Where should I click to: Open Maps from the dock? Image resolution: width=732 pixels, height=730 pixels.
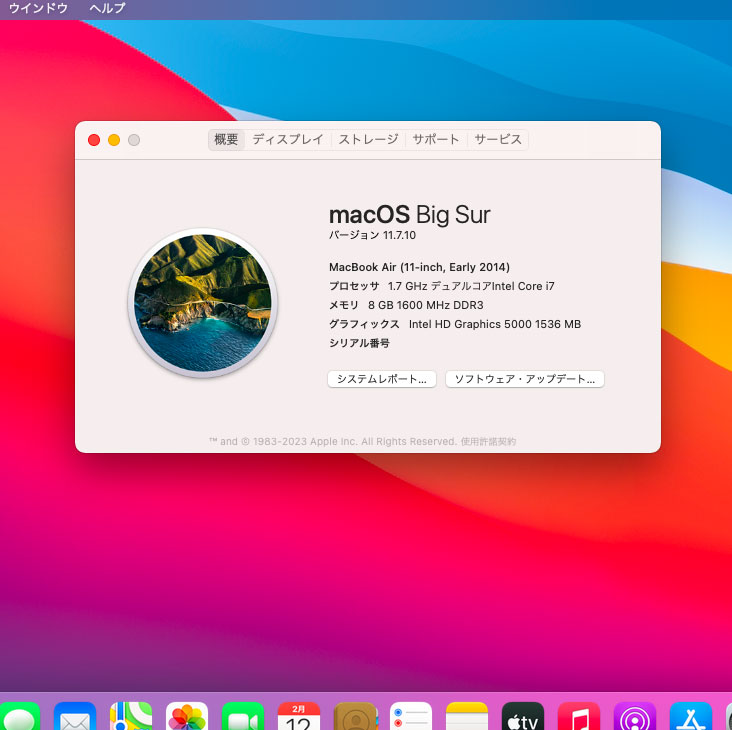(131, 716)
